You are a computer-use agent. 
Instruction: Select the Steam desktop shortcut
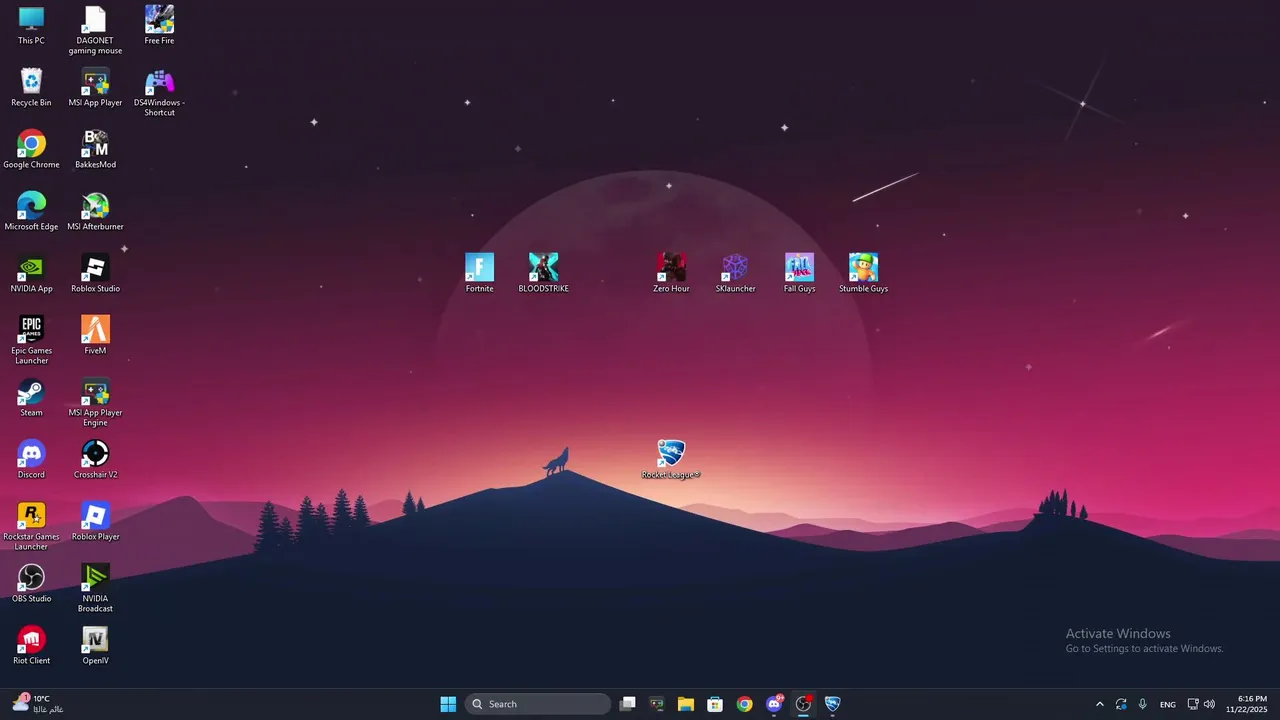31,398
